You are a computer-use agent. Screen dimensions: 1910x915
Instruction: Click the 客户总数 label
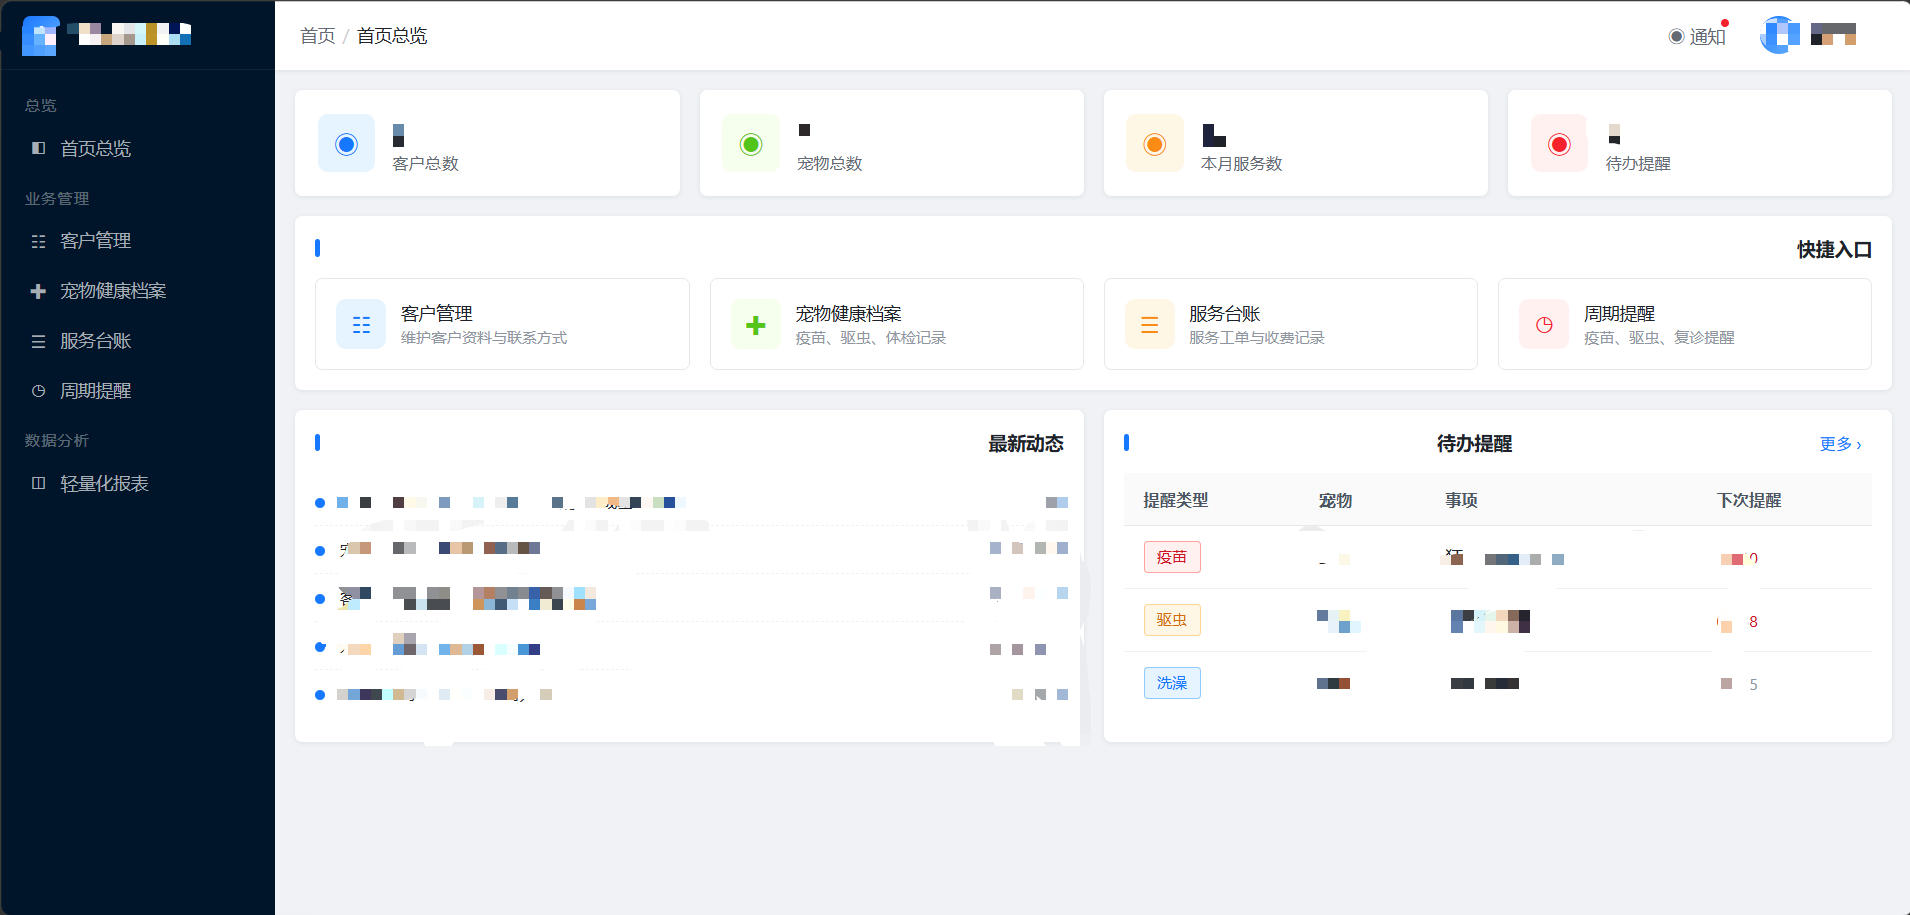[425, 164]
